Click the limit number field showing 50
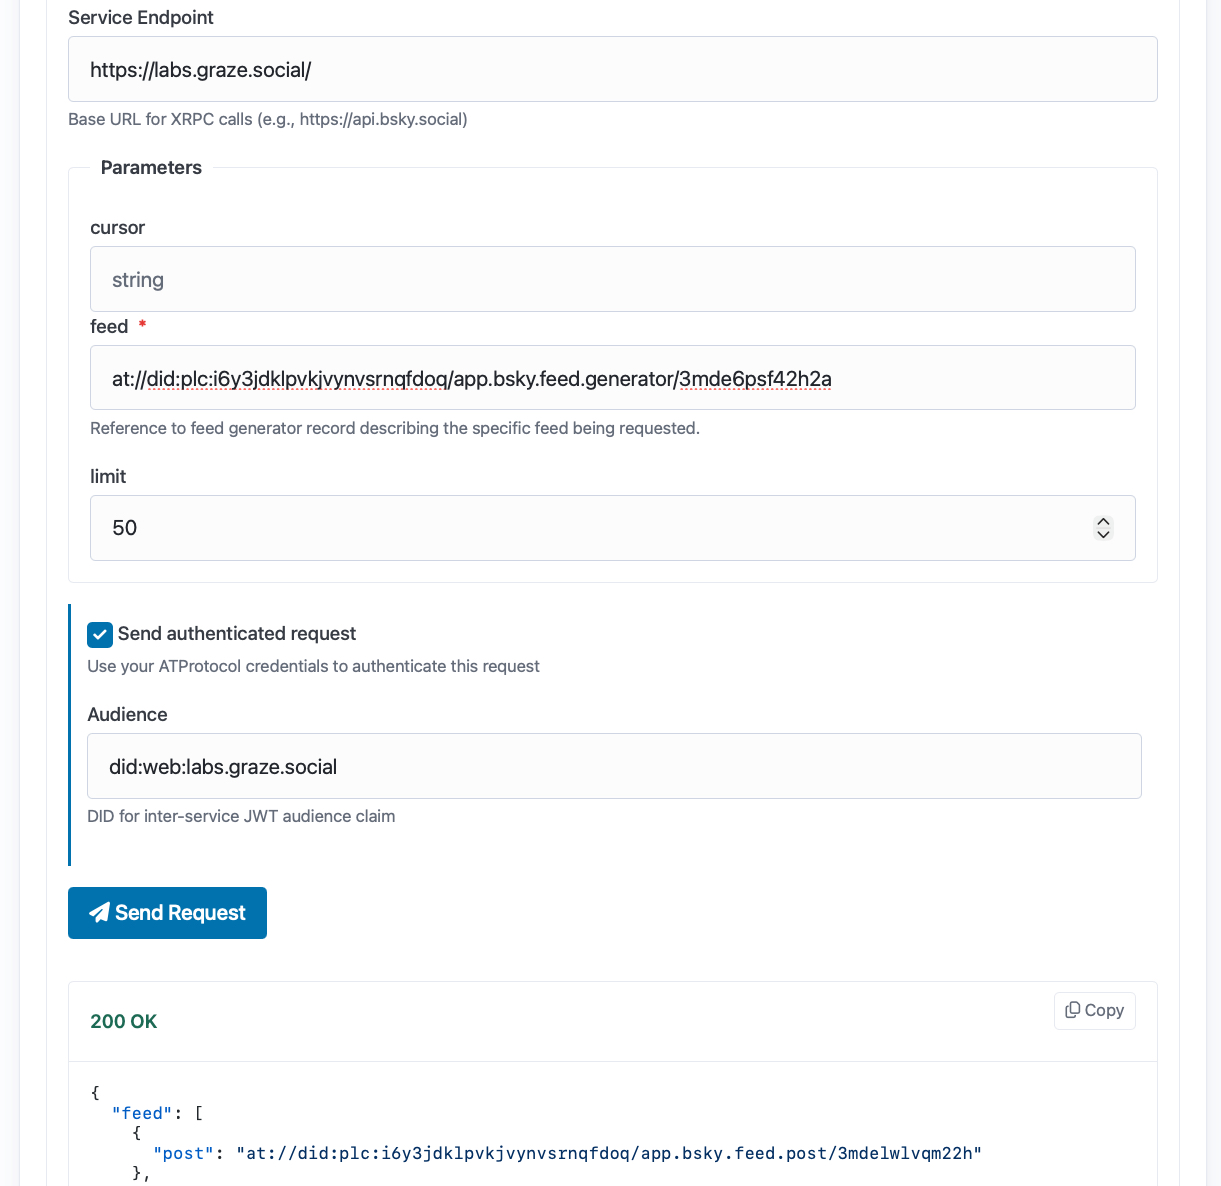This screenshot has height=1186, width=1221. pos(590,528)
